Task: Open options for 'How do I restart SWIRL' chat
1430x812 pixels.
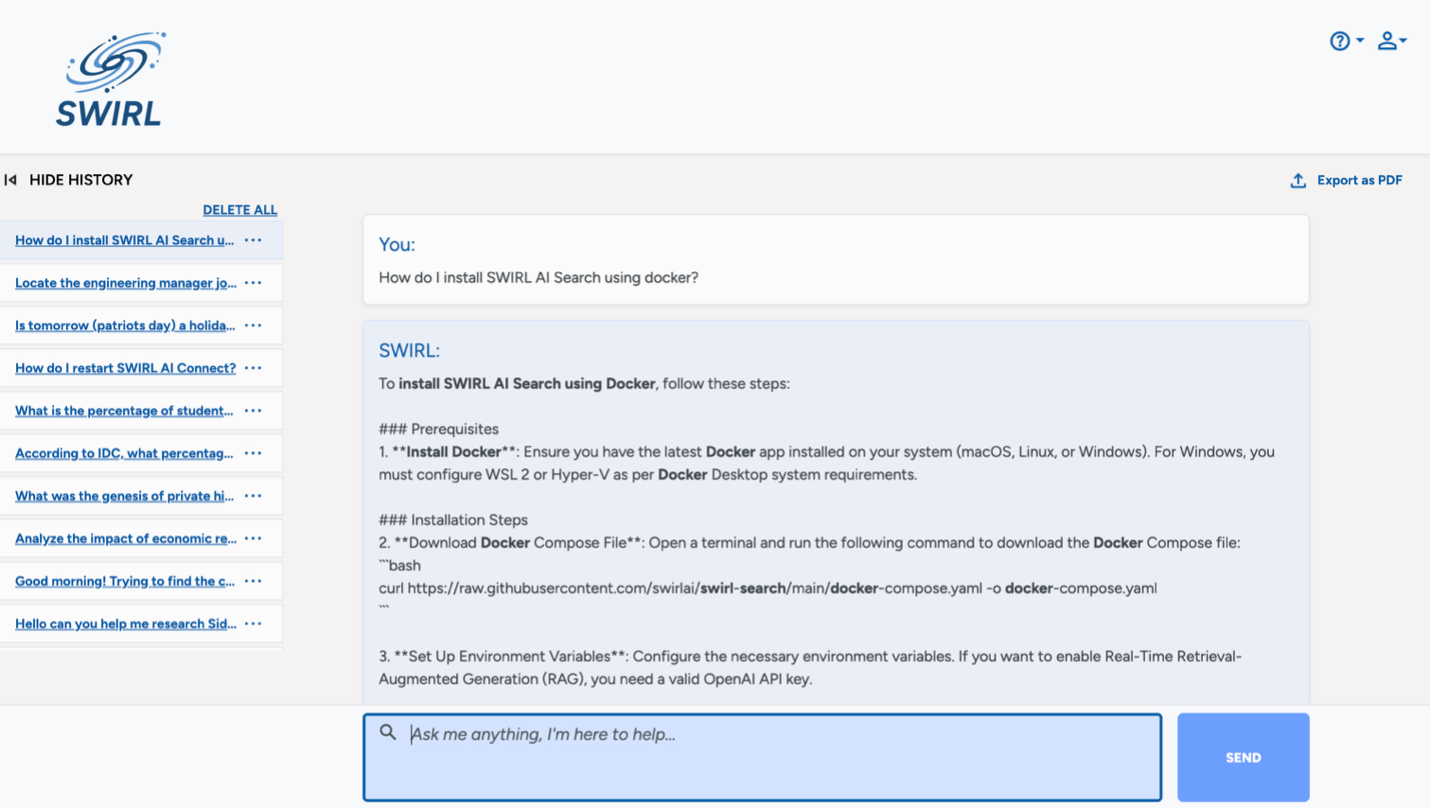Action: click(x=253, y=368)
